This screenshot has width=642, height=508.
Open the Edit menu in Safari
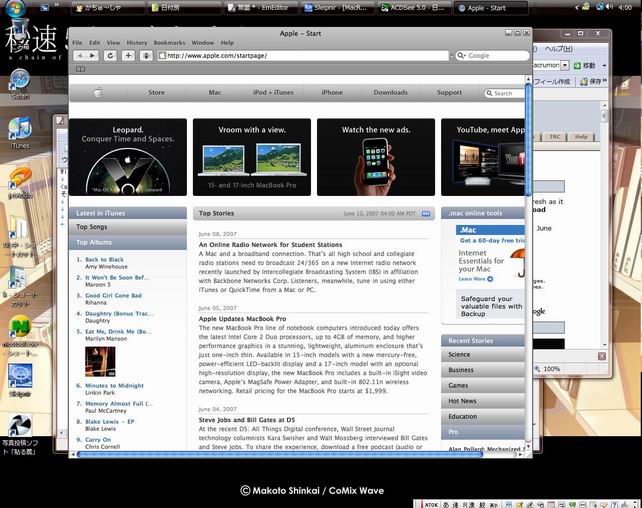coord(95,43)
